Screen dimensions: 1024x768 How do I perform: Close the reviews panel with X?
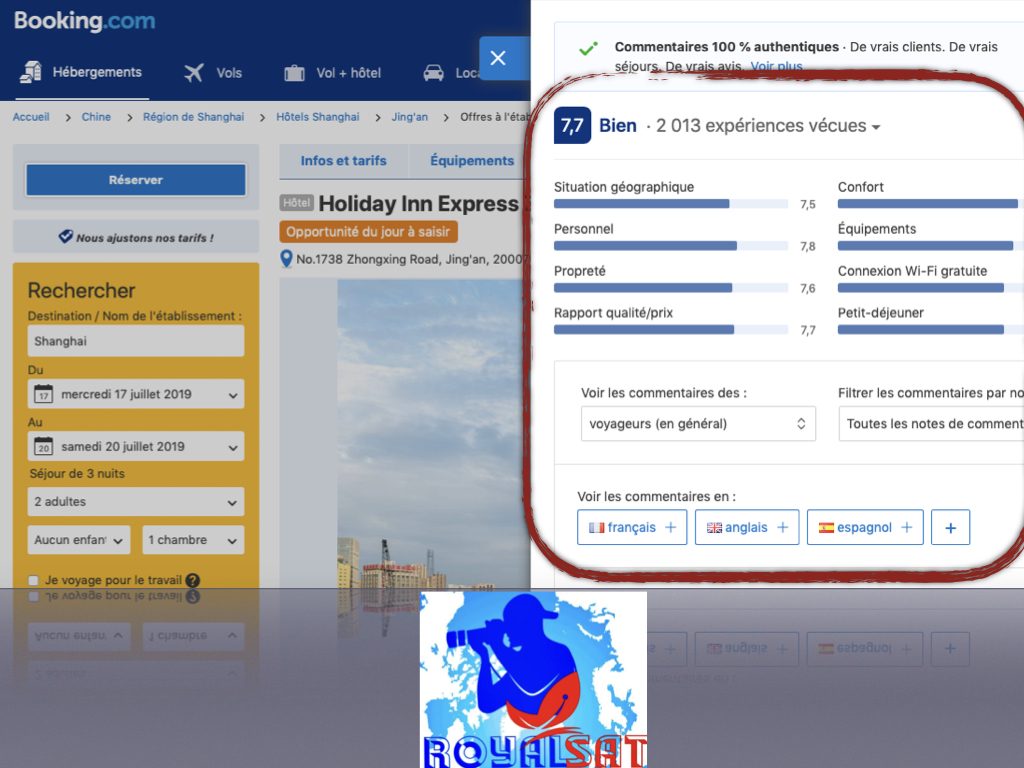pyautogui.click(x=498, y=58)
